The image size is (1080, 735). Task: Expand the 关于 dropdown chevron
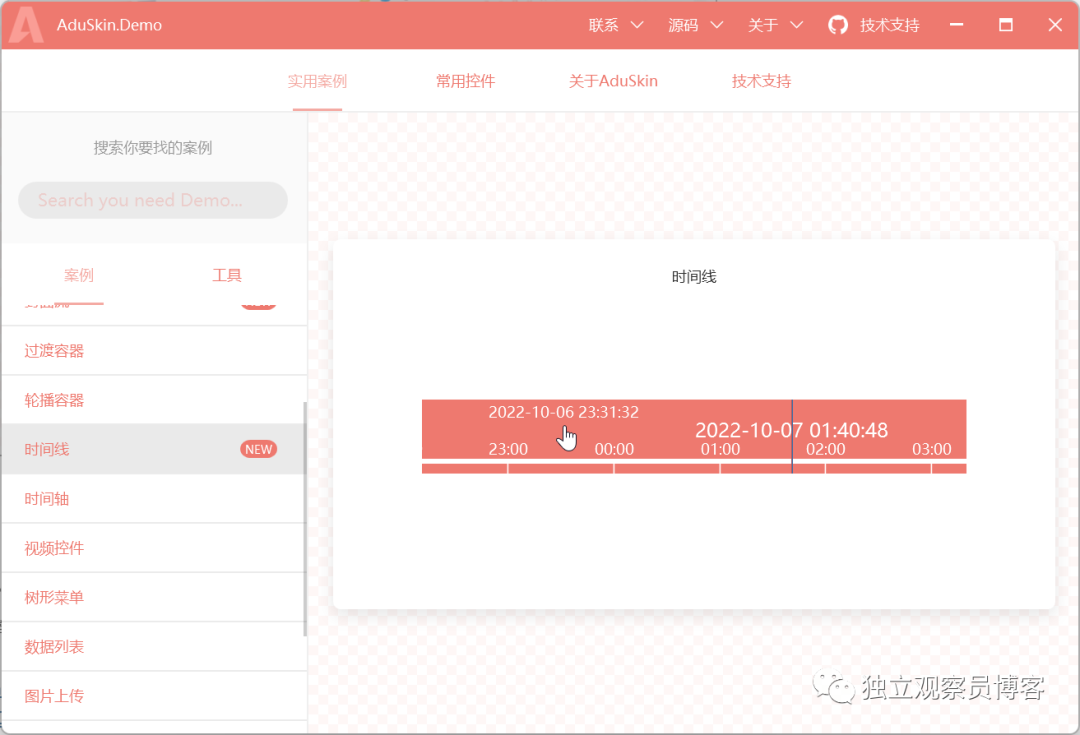click(796, 25)
